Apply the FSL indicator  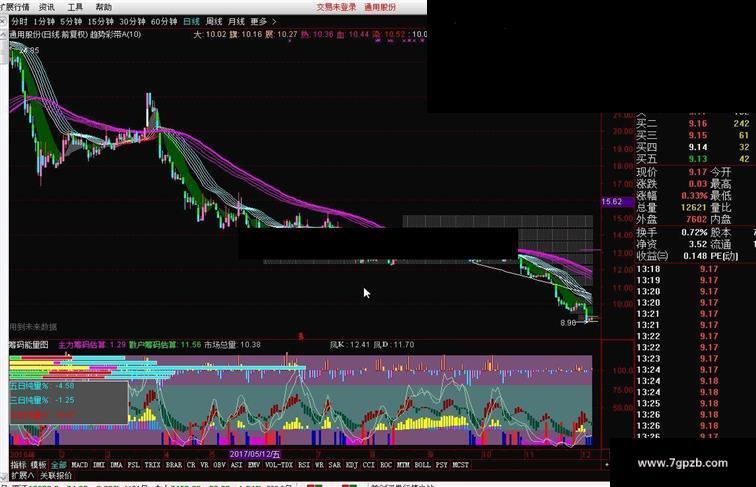(x=134, y=465)
